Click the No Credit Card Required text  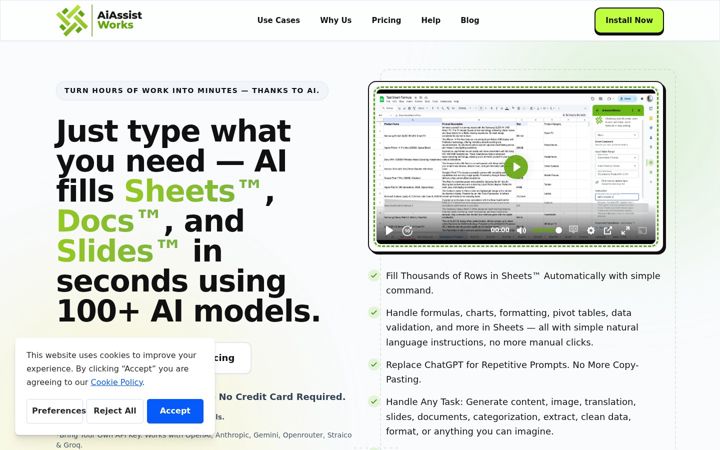click(281, 397)
